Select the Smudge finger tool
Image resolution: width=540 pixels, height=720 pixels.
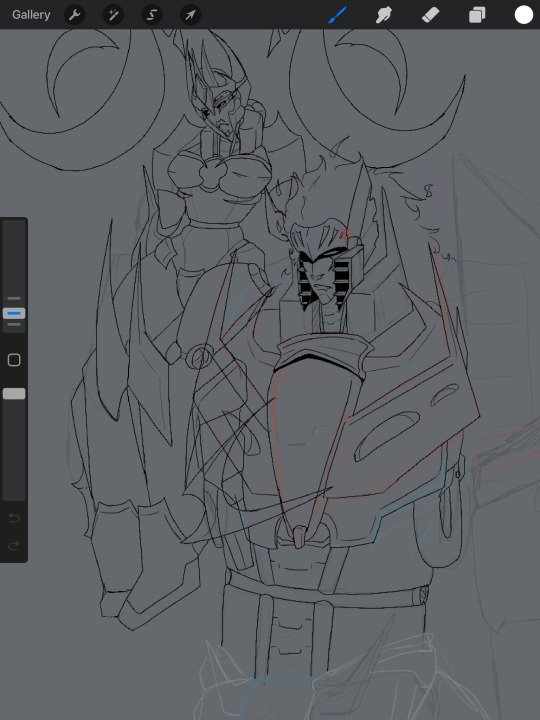coord(384,15)
